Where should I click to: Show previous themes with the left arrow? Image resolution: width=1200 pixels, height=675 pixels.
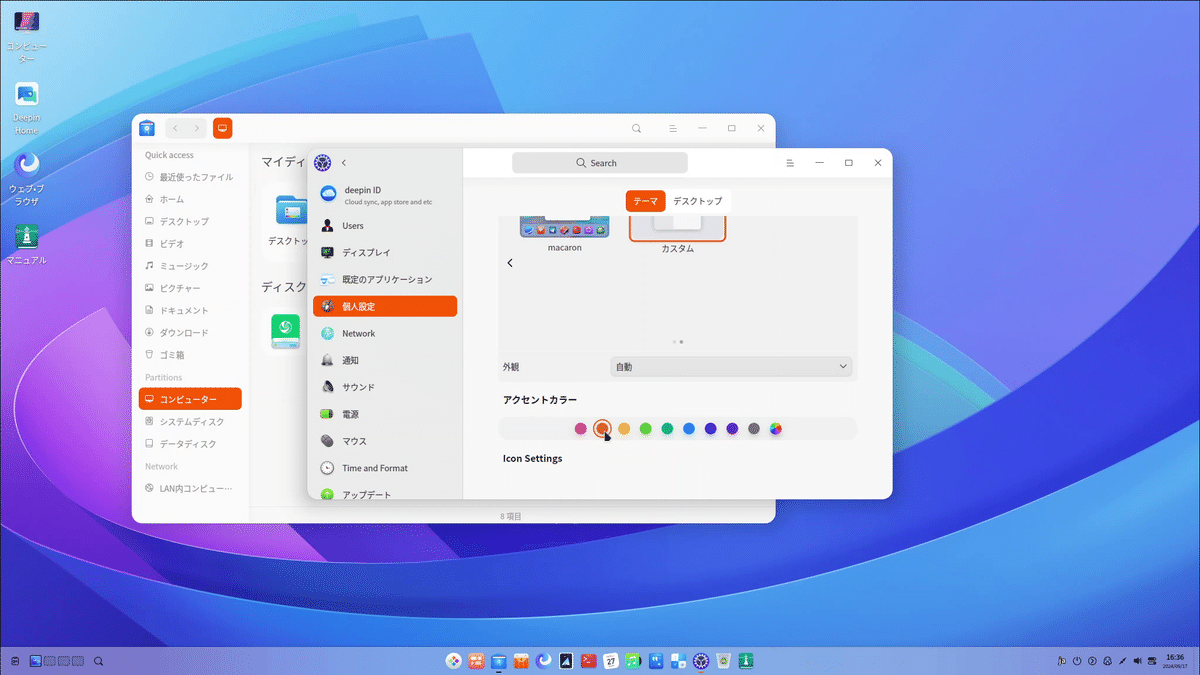pyautogui.click(x=510, y=263)
